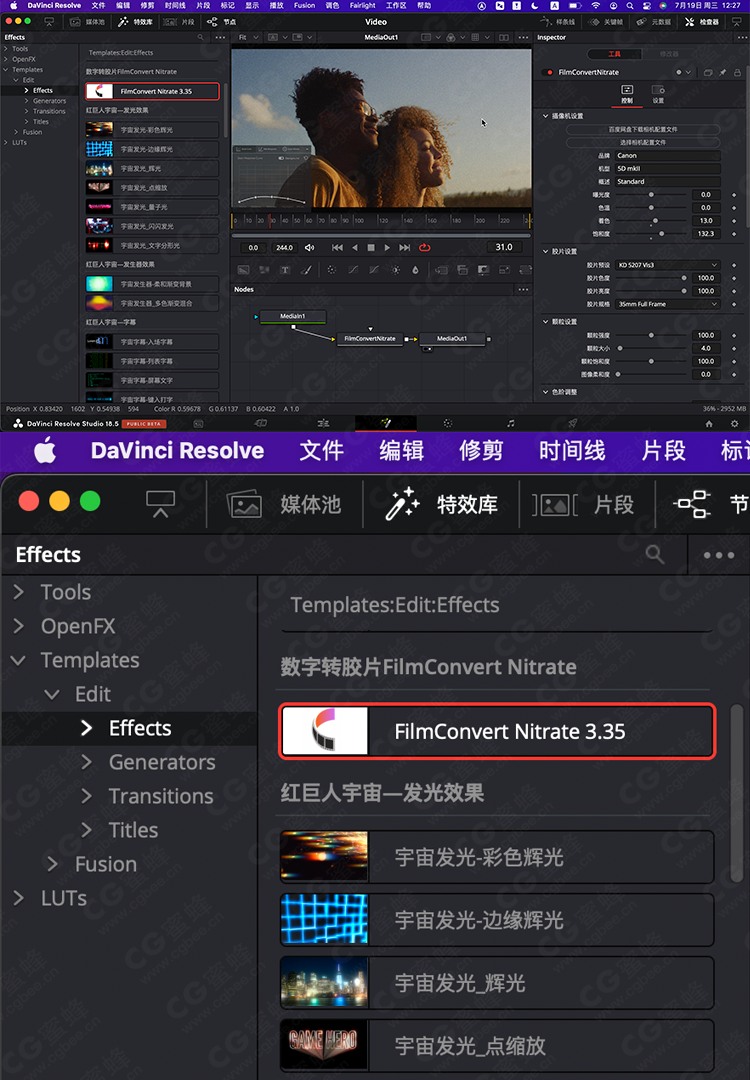Viewport: 750px width, 1080px height.
Task: Play the clip forward
Action: click(387, 247)
